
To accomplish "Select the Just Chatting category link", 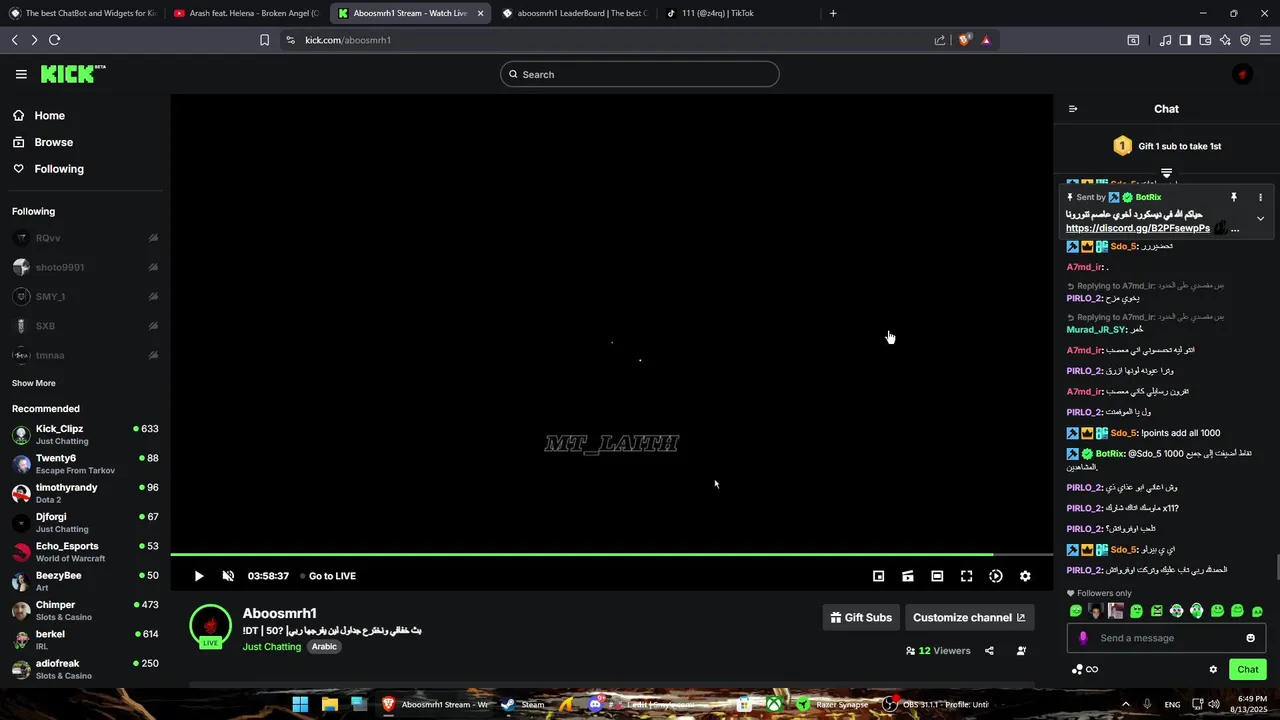I will [272, 647].
